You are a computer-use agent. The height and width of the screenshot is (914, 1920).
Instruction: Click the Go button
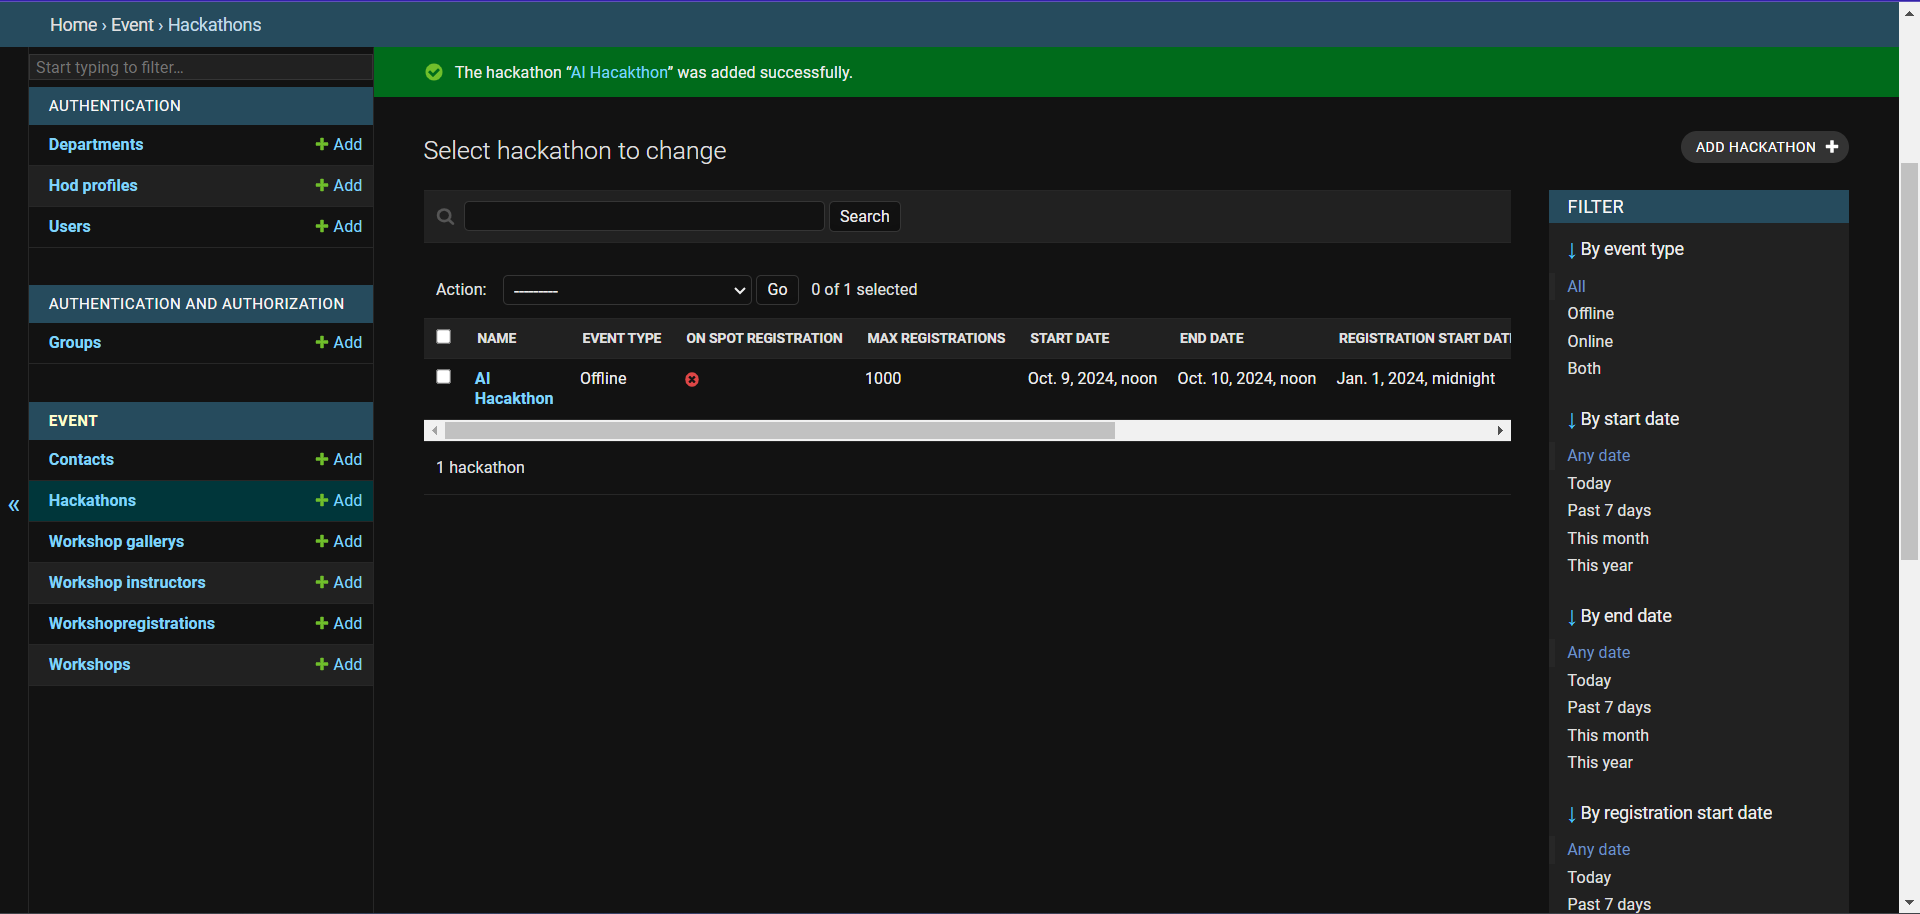coord(777,290)
